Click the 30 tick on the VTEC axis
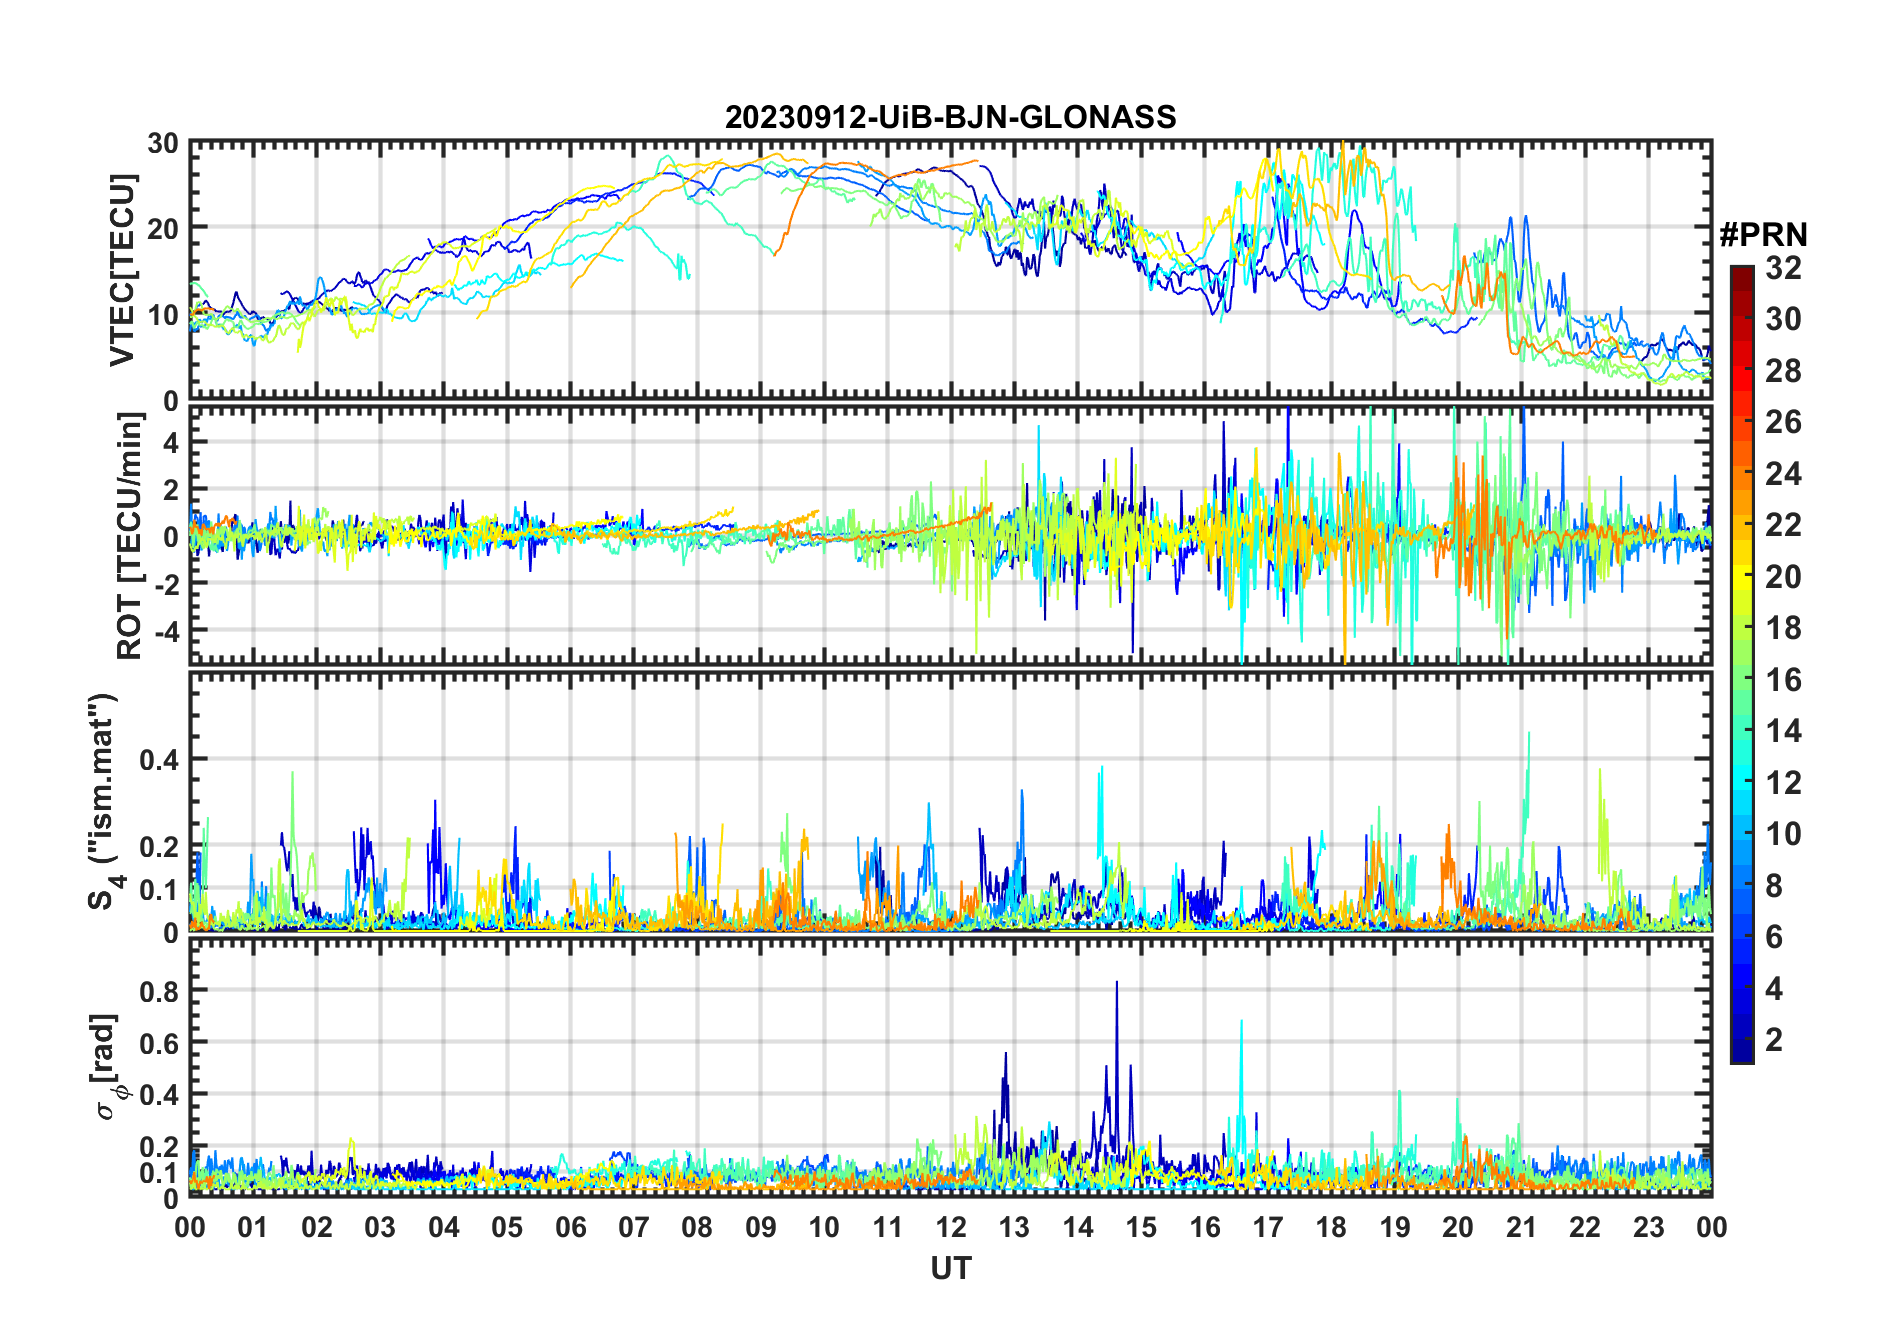 click(163, 144)
